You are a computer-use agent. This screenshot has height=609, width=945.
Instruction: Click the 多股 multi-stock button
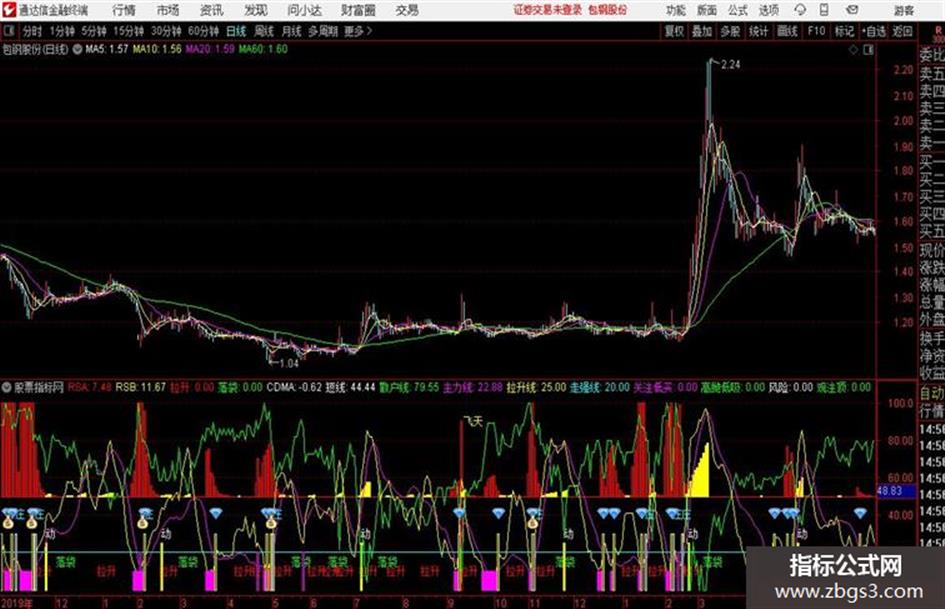tap(730, 31)
